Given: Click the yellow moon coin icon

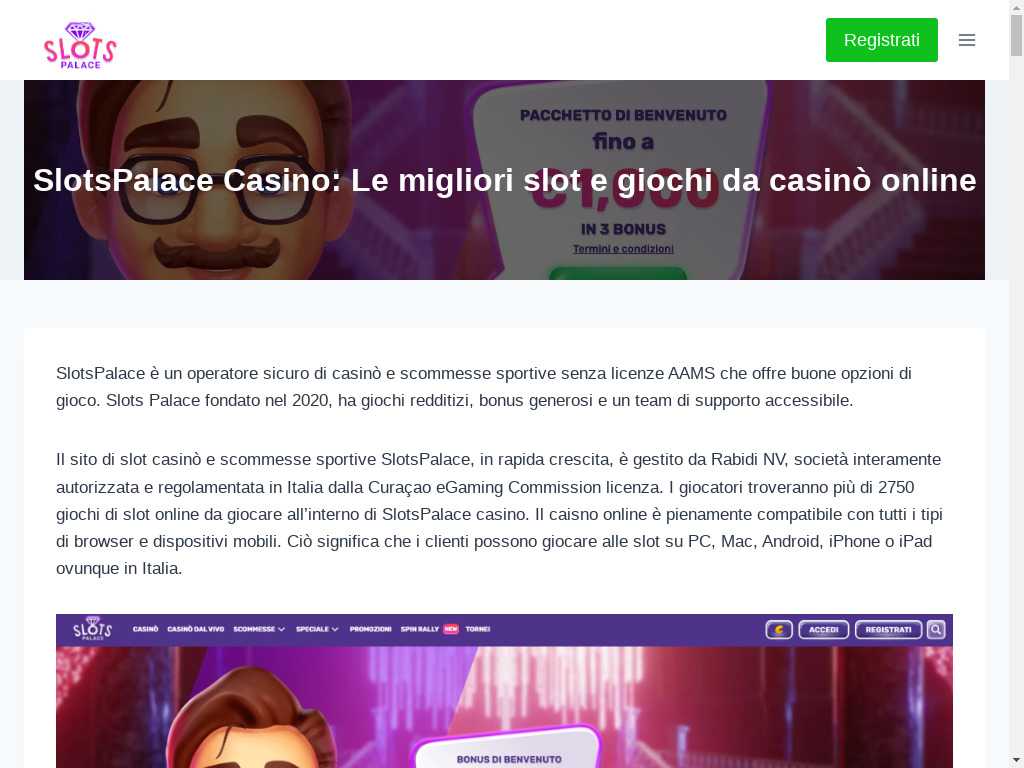Looking at the screenshot, I should tap(779, 630).
